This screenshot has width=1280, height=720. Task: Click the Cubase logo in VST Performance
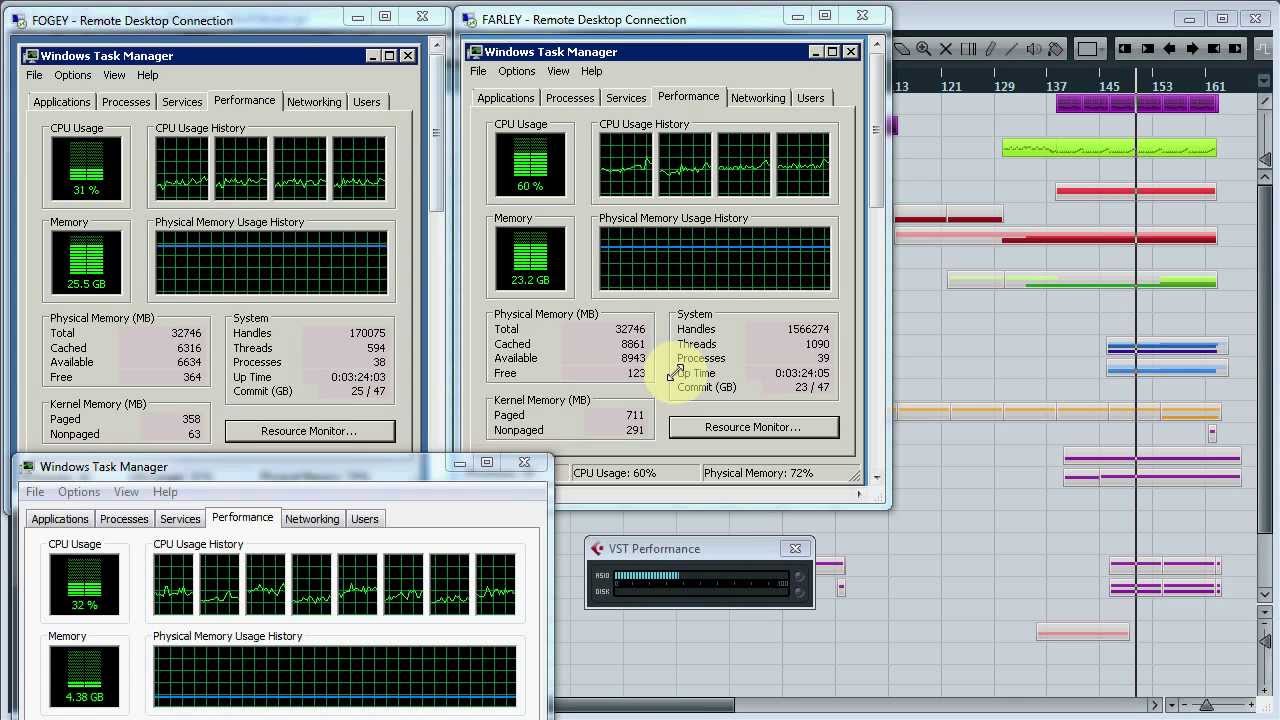597,548
